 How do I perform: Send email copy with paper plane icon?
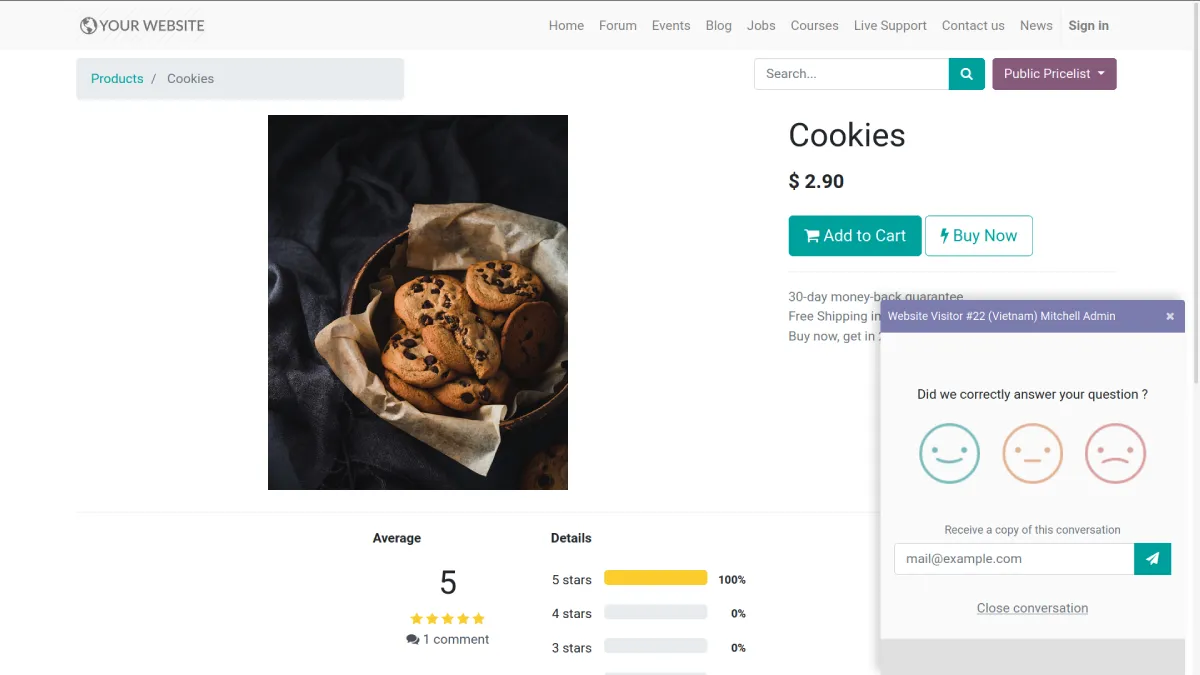pos(1152,559)
